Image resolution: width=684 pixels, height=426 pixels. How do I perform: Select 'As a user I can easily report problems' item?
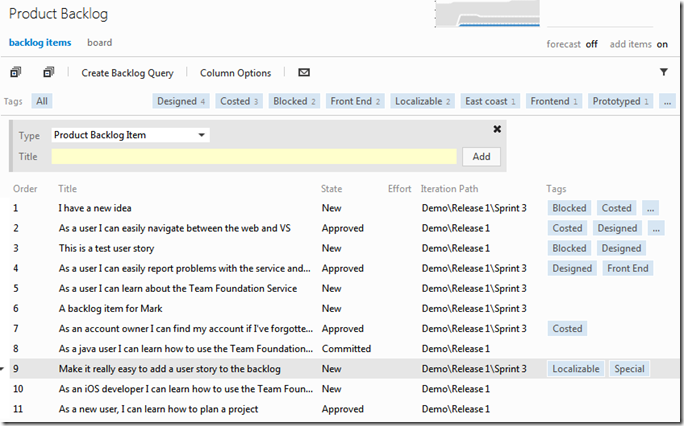pos(185,268)
